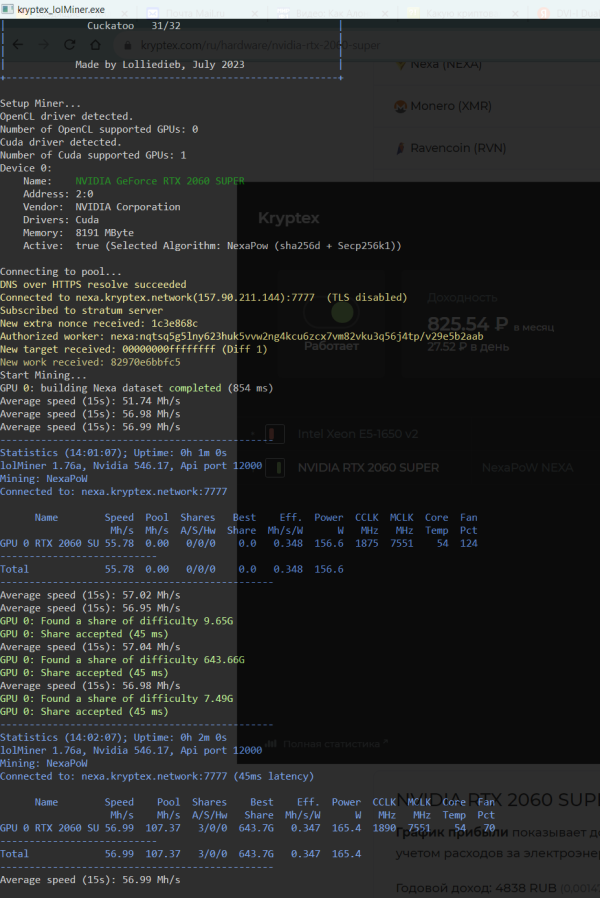Click the Kryptex widget title
600x898 pixels.
[x=289, y=218]
